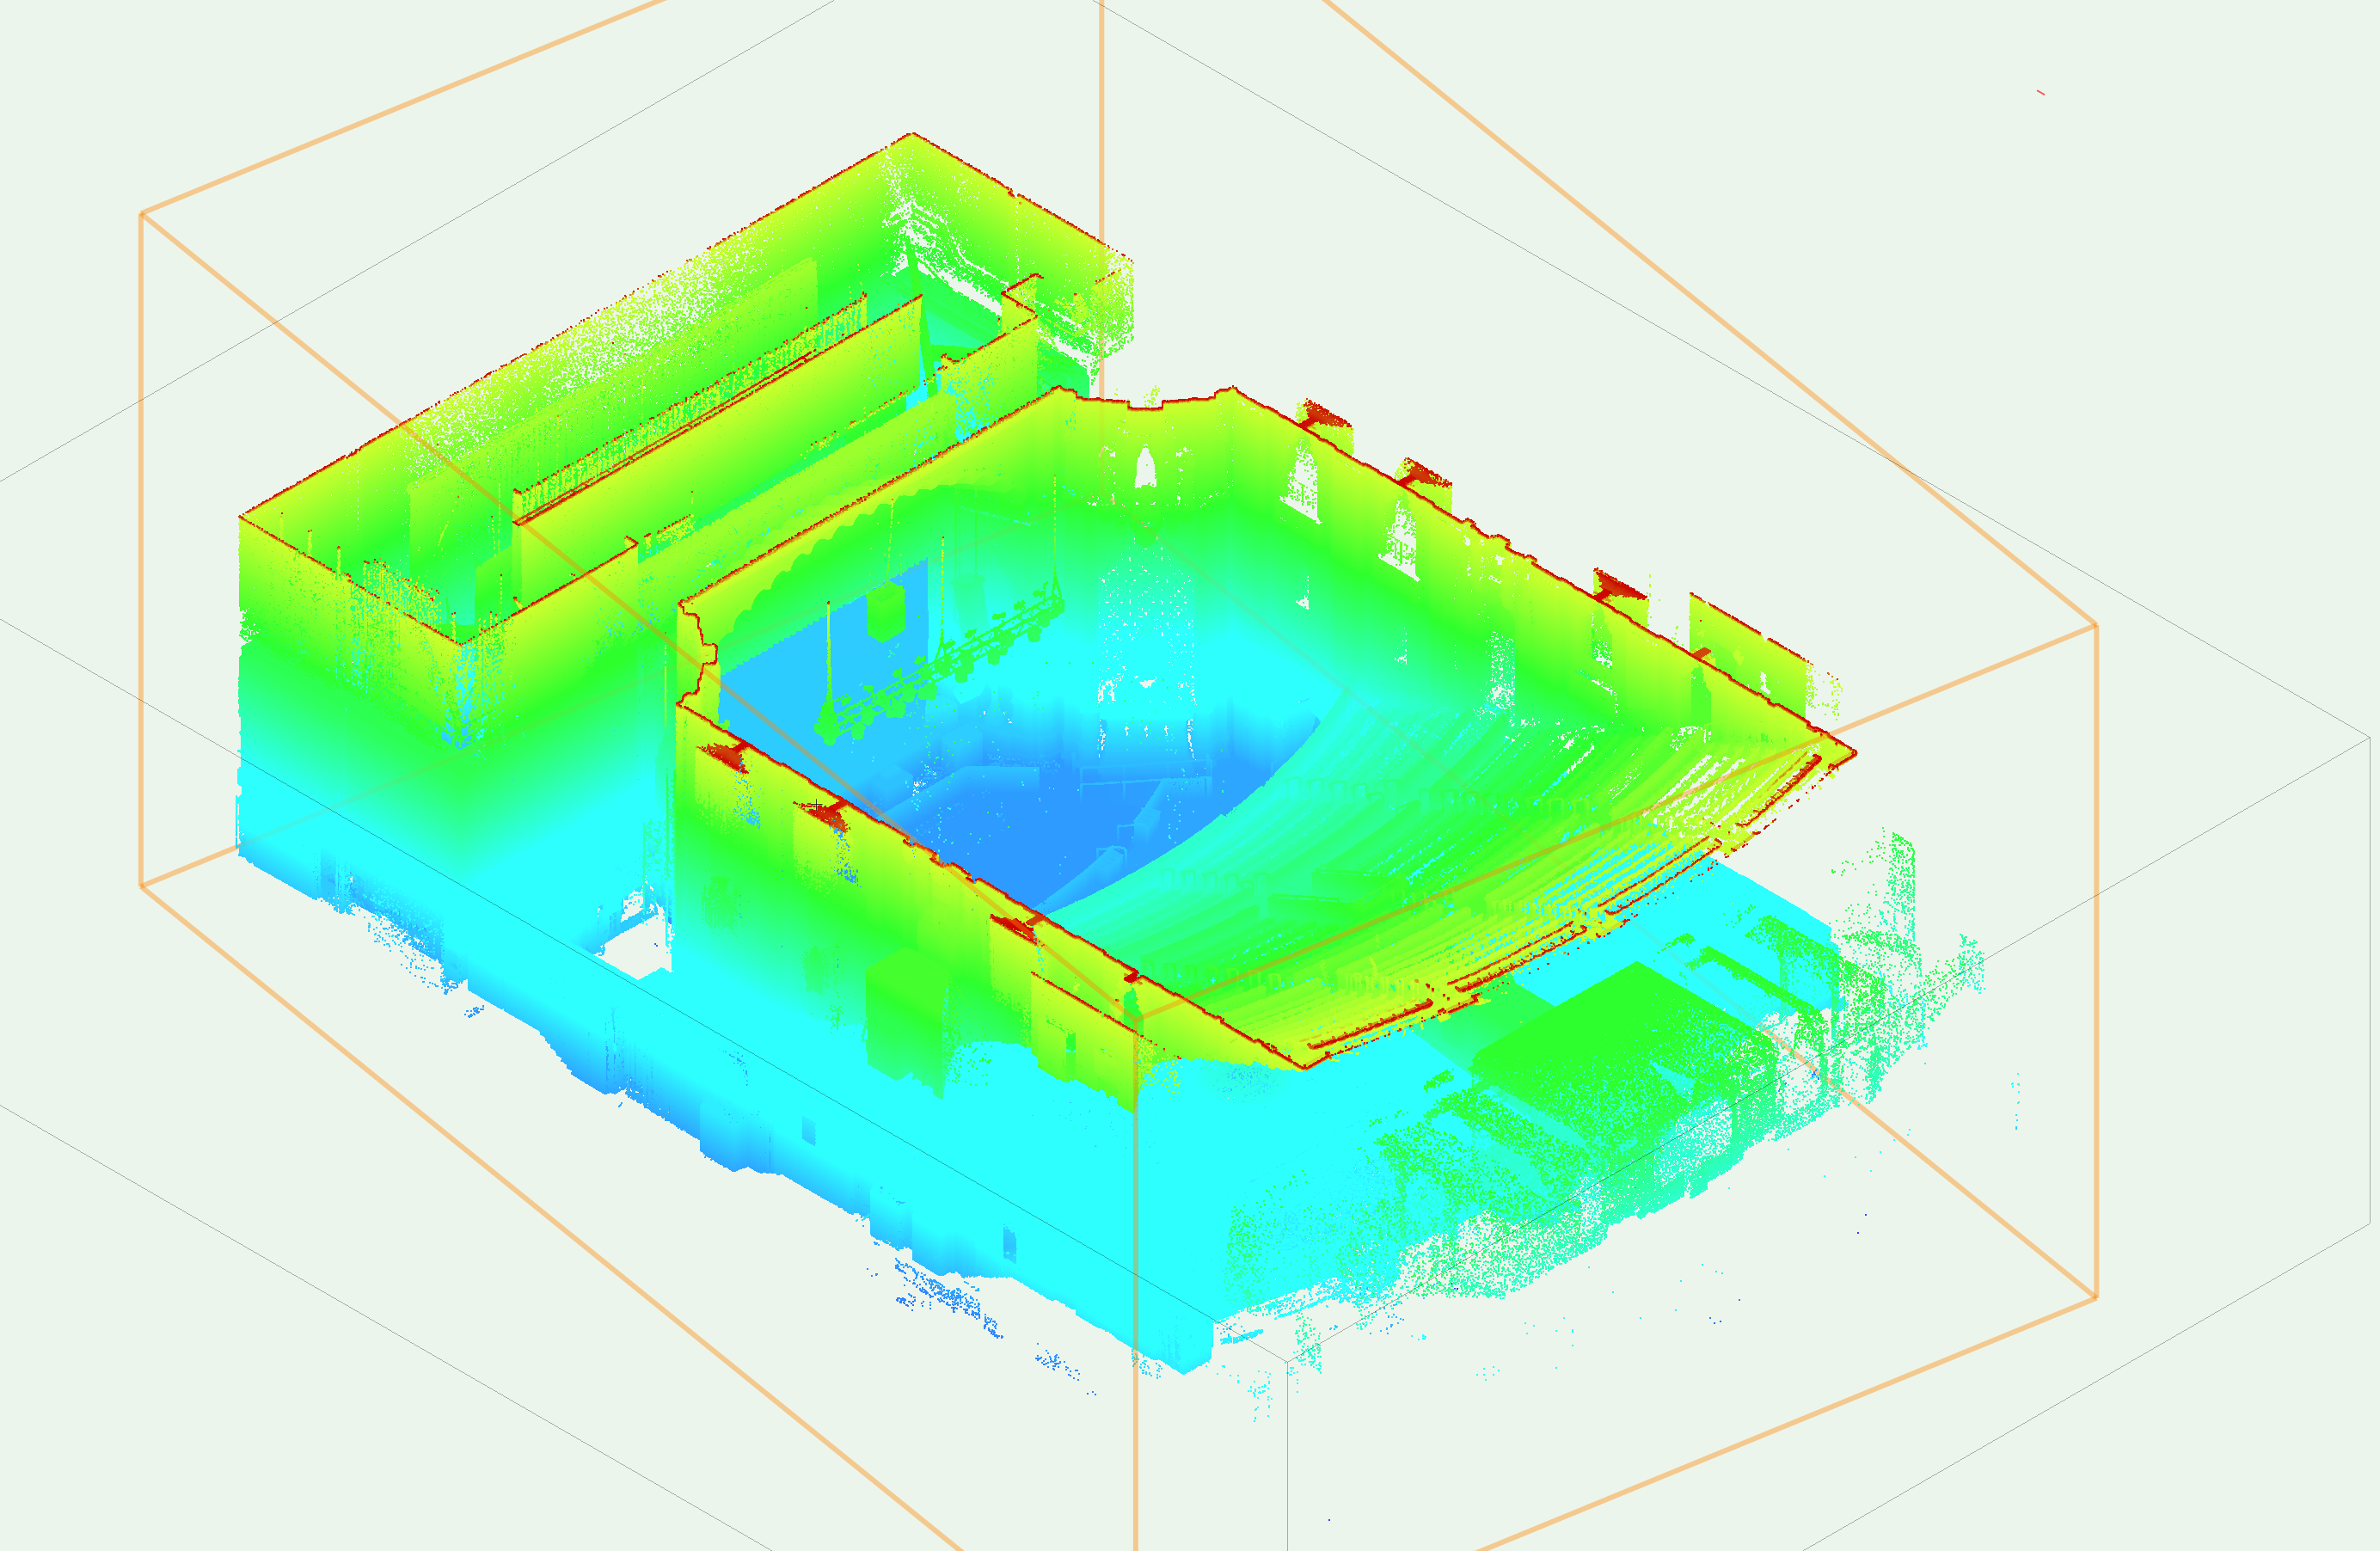Pick the isolated red point in the upper right

(x=2040, y=93)
